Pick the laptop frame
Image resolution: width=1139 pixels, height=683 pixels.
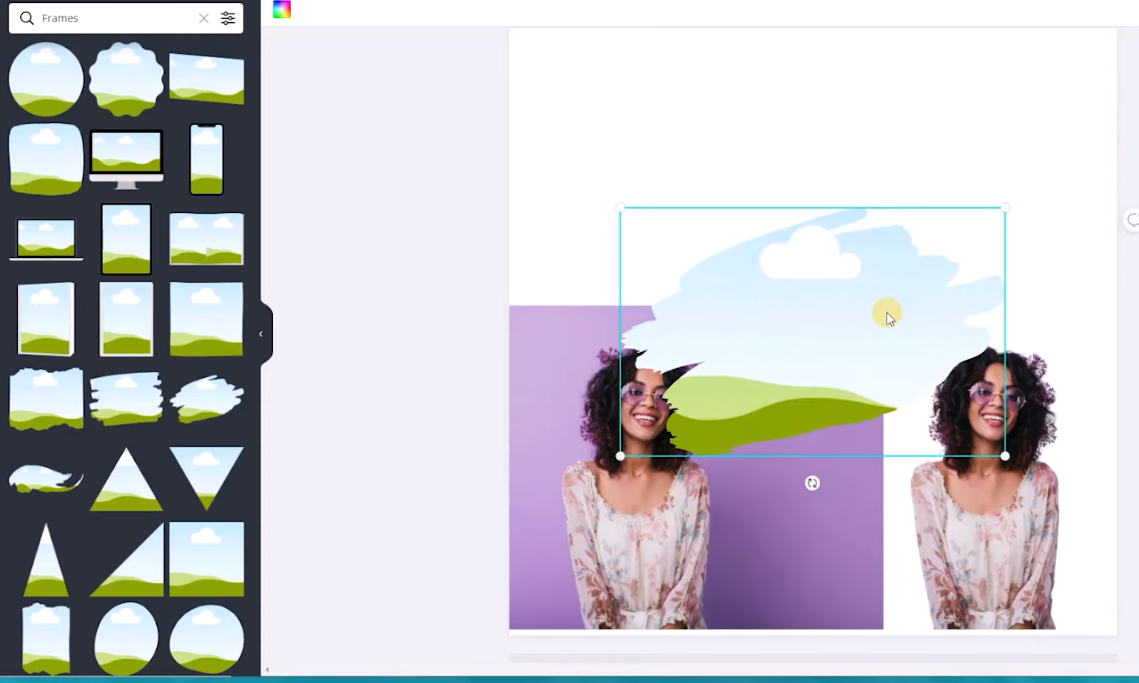click(x=46, y=239)
